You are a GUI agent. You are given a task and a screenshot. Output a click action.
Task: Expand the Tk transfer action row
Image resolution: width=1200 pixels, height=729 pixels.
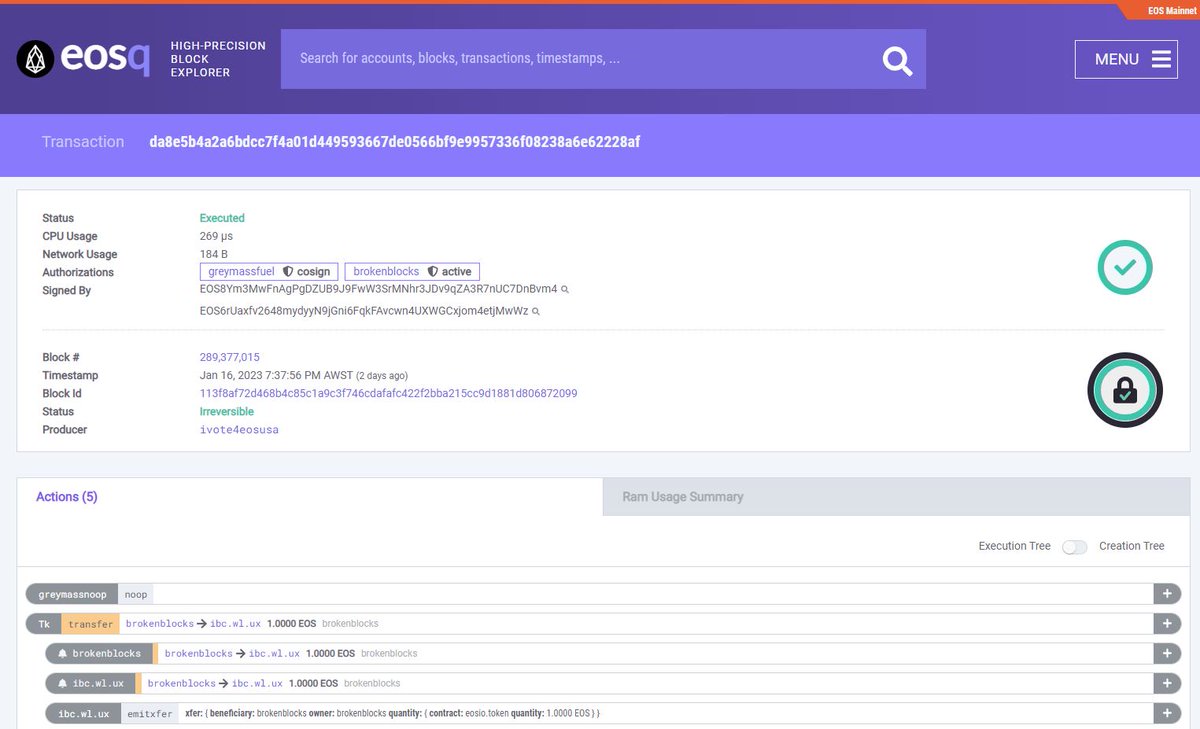pyautogui.click(x=1167, y=624)
